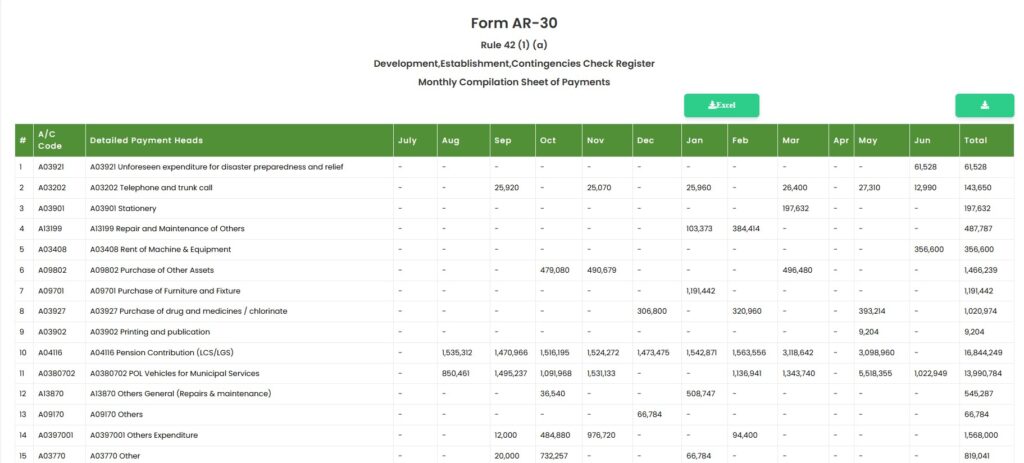Image resolution: width=1024 pixels, height=463 pixels.
Task: Click the 61,528 Total value for A03921
Action: pyautogui.click(x=977, y=167)
